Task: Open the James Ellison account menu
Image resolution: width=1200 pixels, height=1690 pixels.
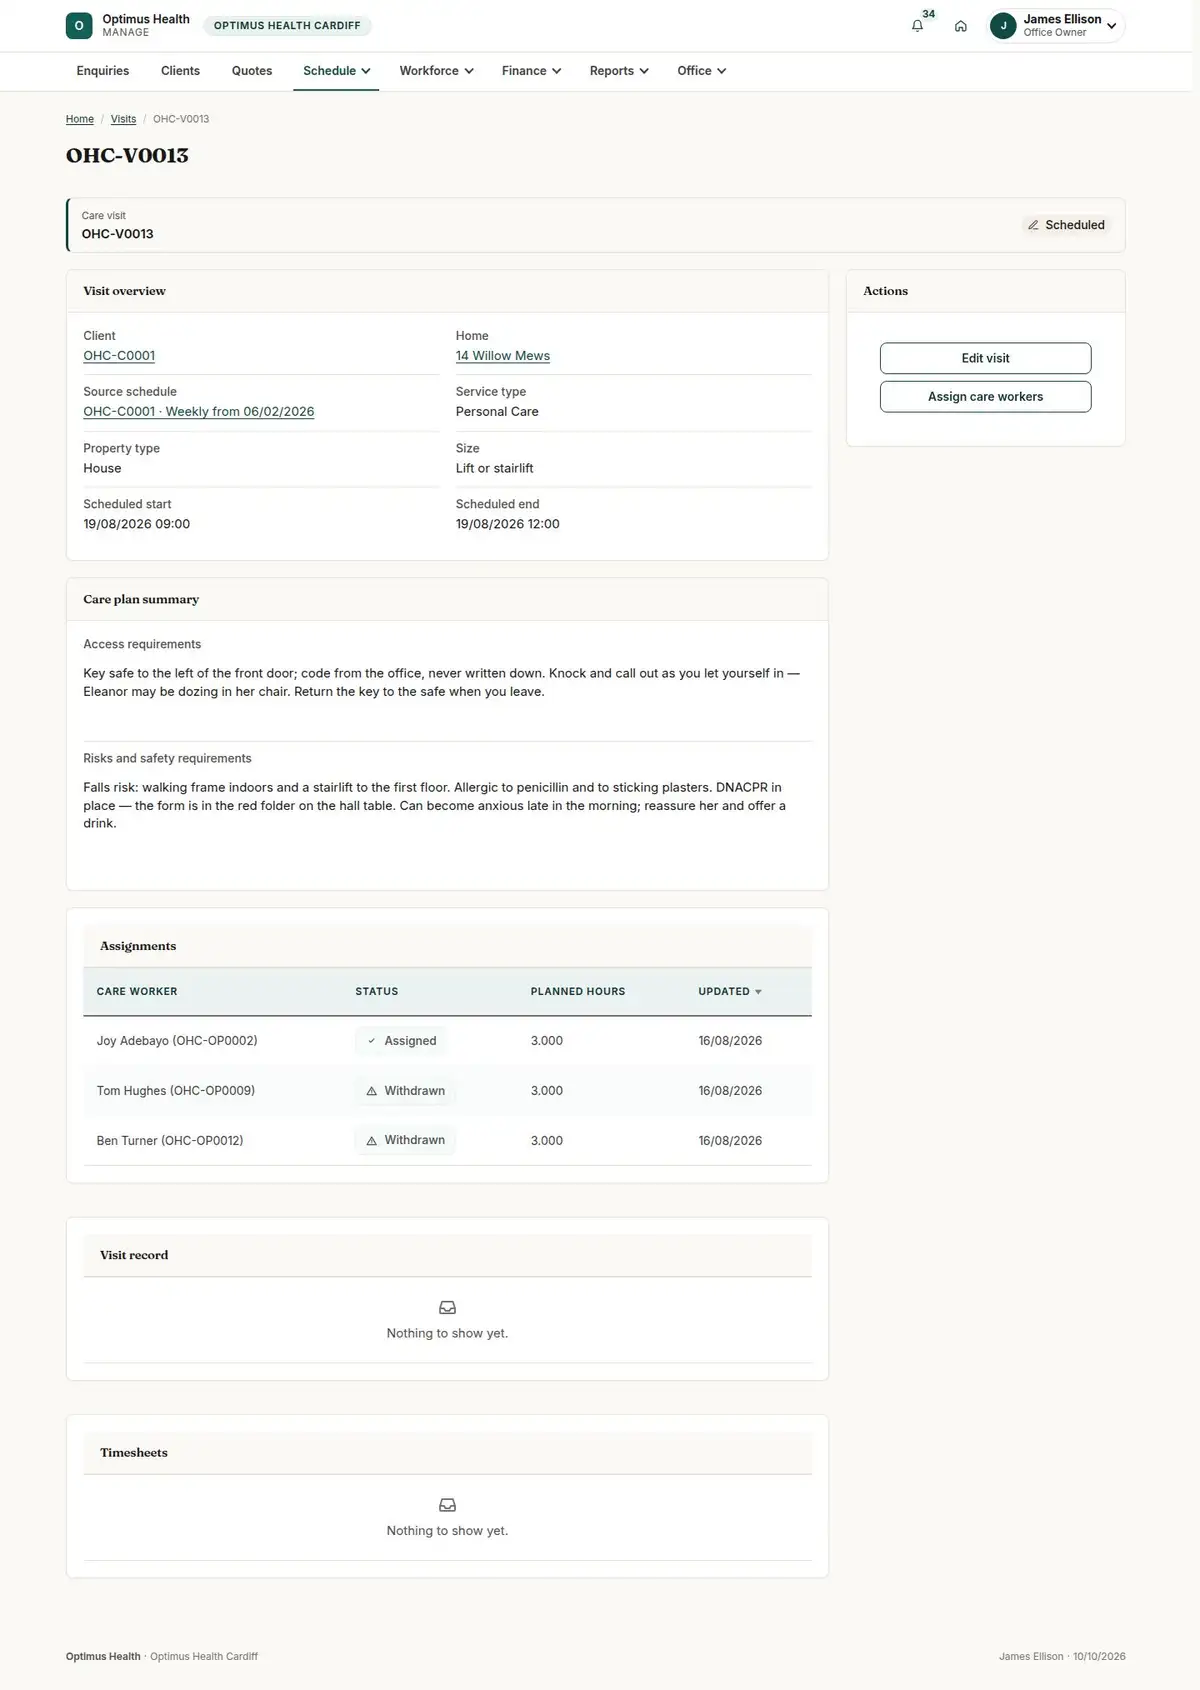Action: tap(1056, 26)
